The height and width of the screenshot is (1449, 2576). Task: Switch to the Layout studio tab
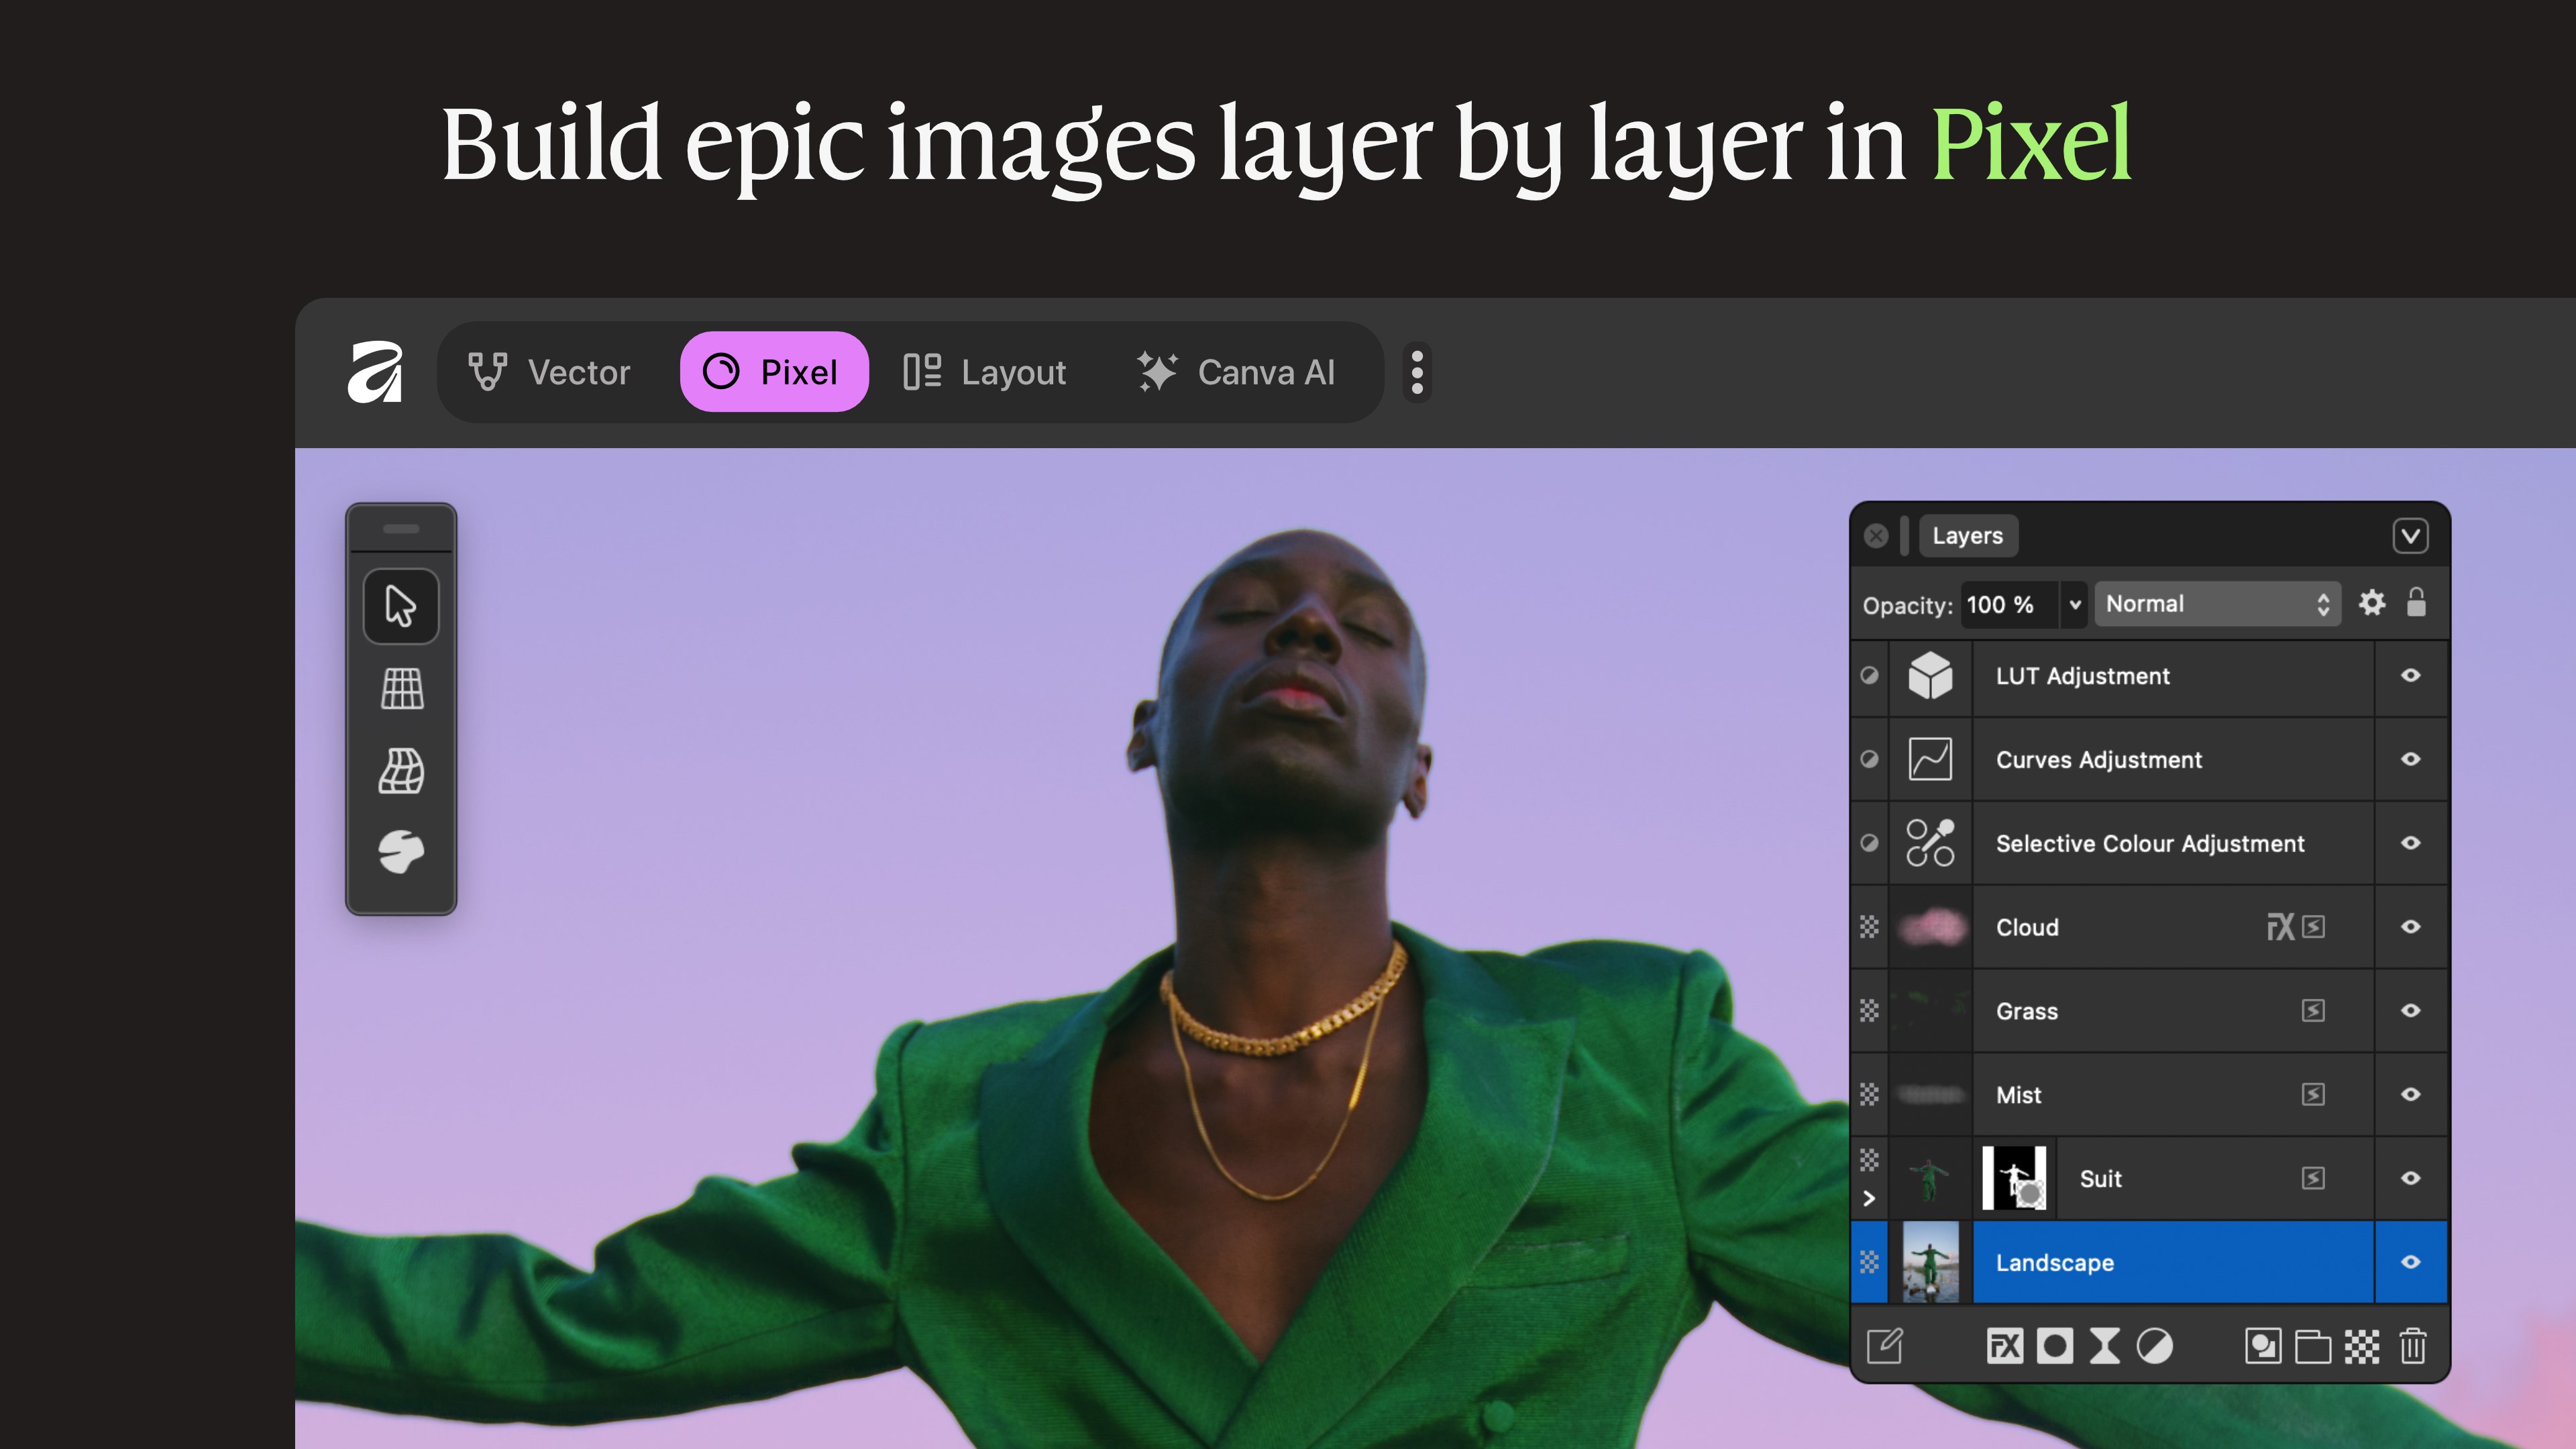click(984, 372)
